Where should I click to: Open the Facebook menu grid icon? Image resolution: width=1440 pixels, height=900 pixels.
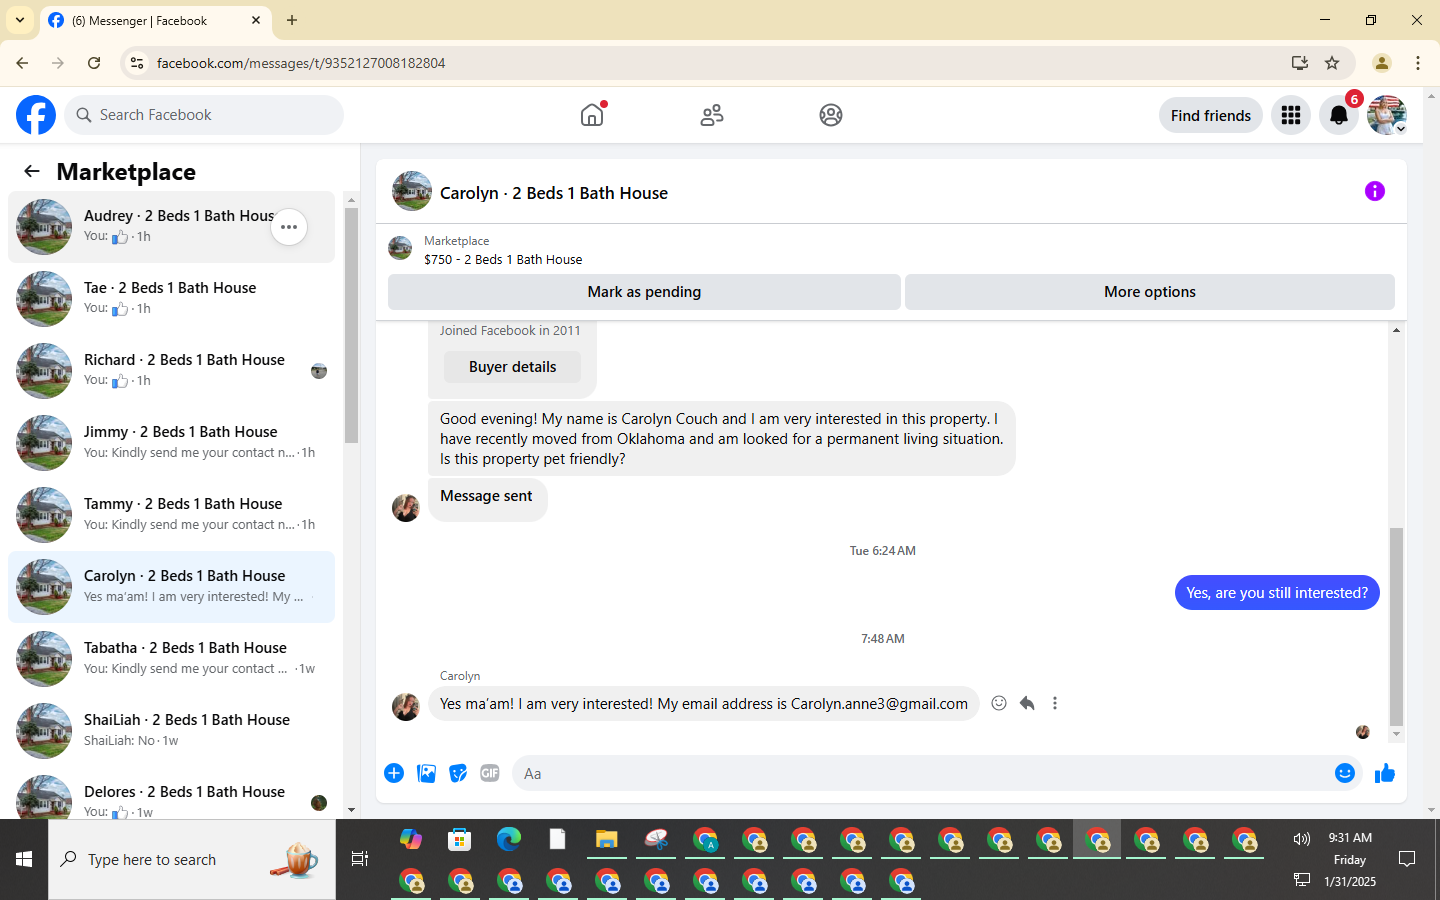point(1291,115)
